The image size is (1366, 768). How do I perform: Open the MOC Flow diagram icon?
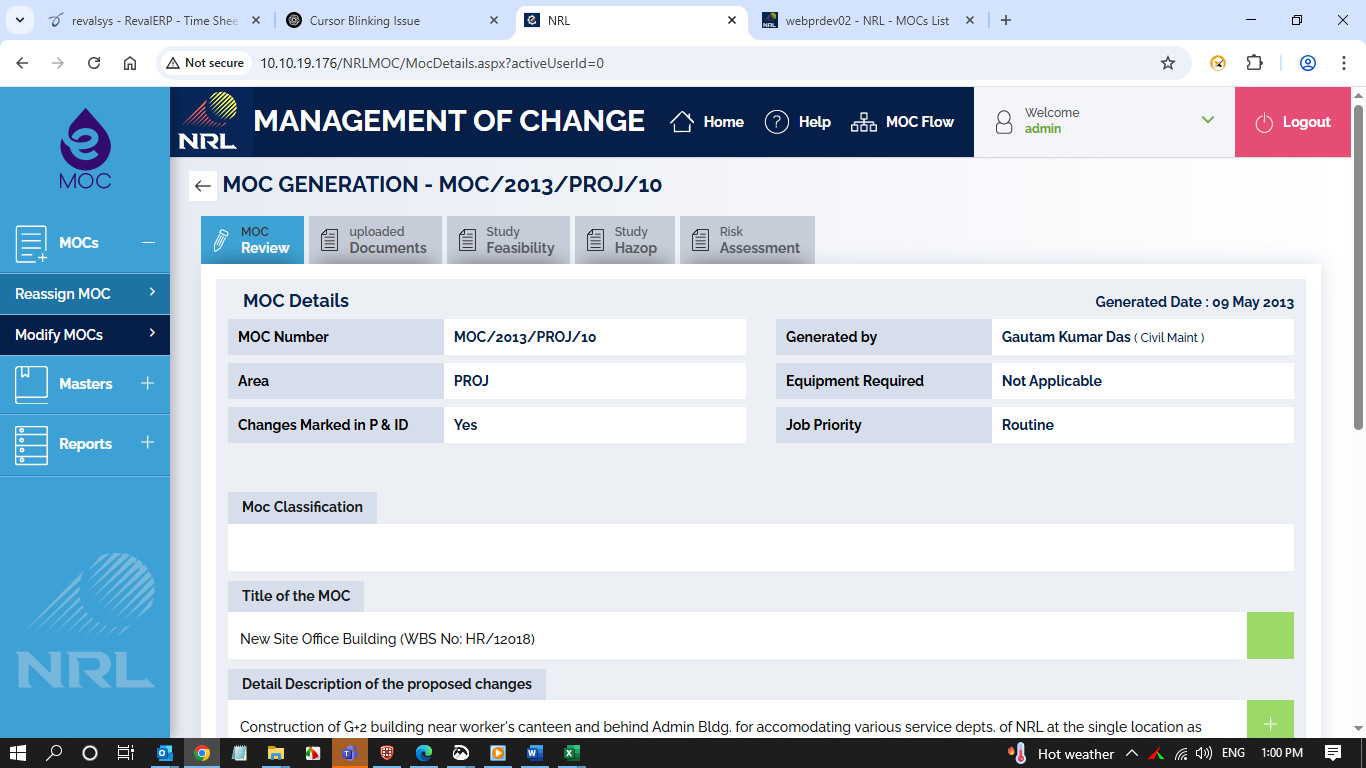pos(863,122)
